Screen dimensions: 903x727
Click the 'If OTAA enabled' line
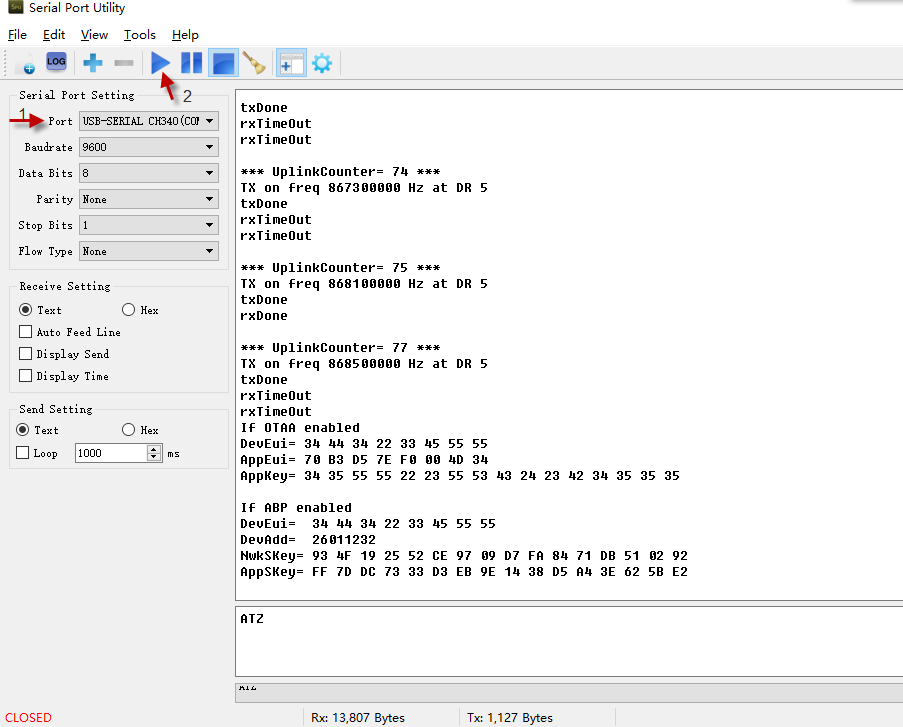coord(300,428)
